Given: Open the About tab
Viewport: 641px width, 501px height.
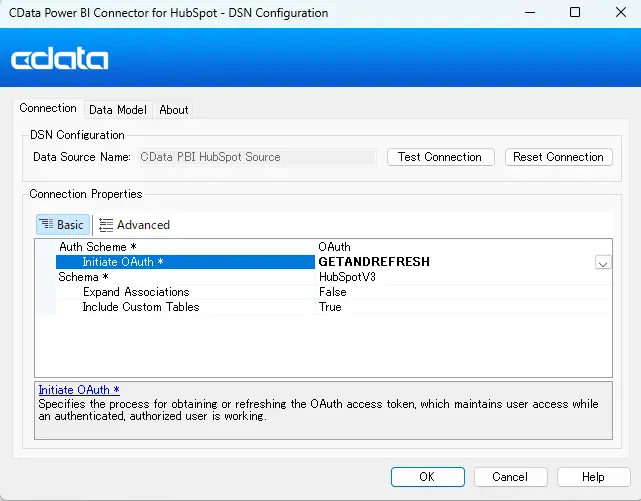Looking at the screenshot, I should click(x=174, y=110).
